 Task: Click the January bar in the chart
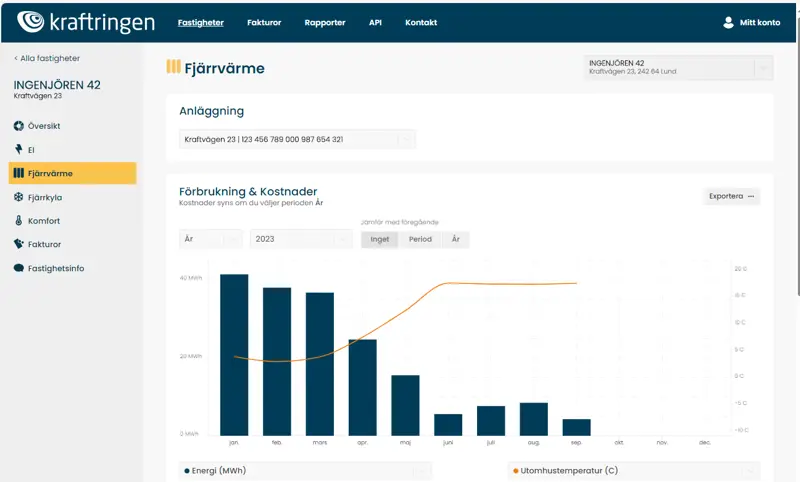click(x=234, y=354)
